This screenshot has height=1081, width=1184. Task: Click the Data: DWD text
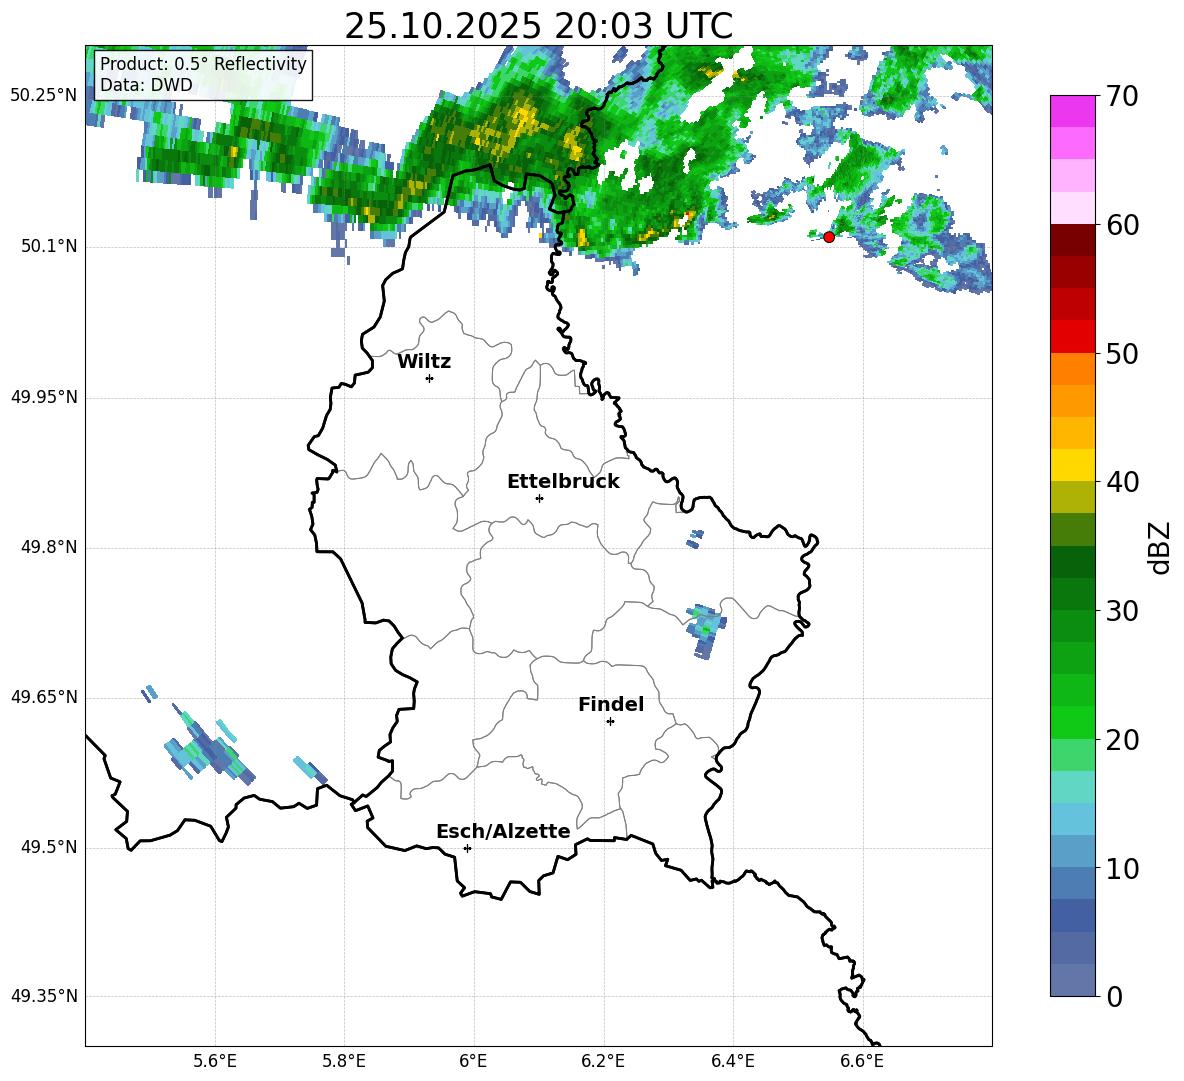point(146,85)
